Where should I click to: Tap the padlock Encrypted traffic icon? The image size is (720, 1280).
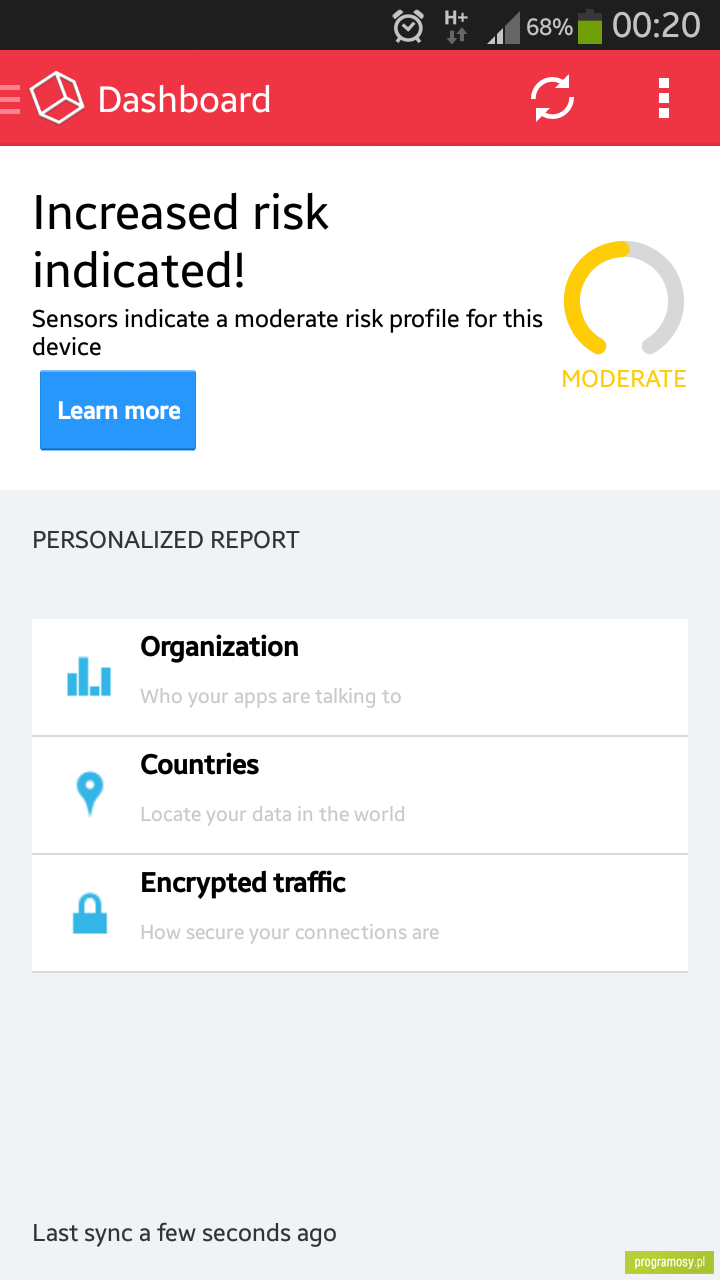(90, 912)
